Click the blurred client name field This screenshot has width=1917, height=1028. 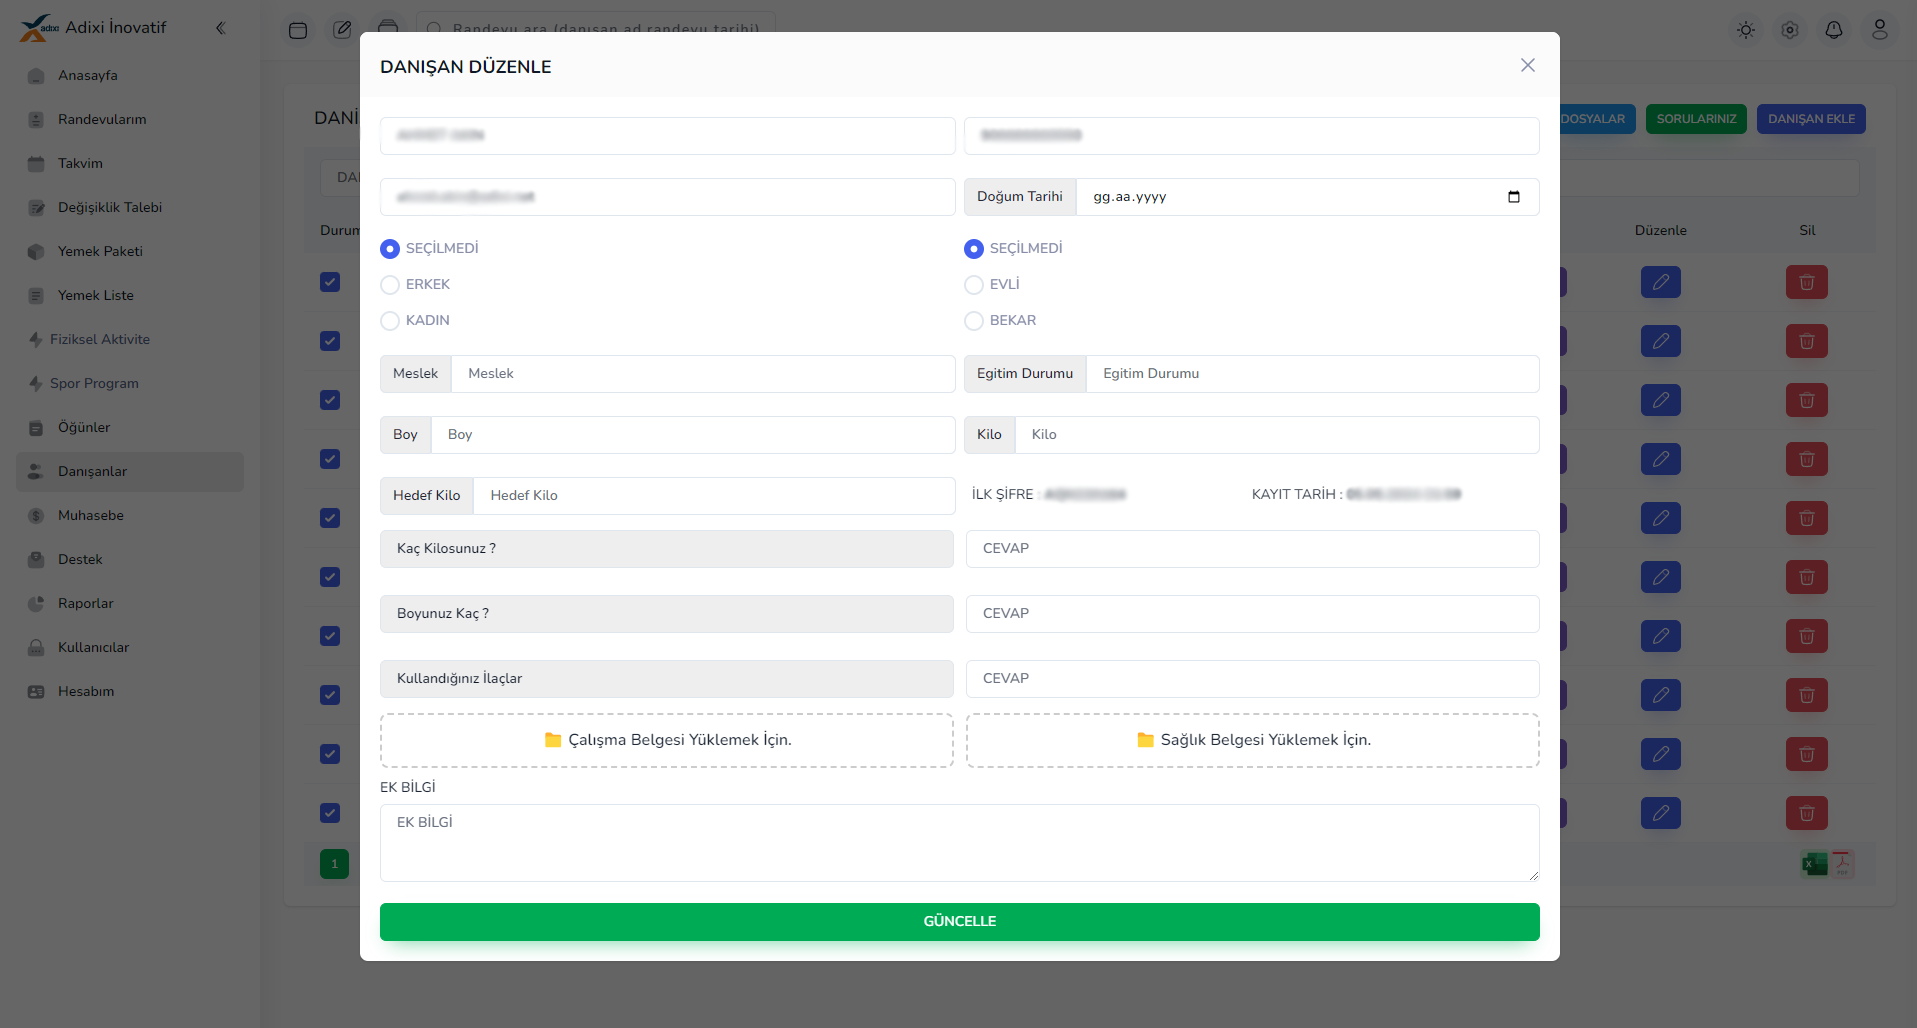pos(667,136)
